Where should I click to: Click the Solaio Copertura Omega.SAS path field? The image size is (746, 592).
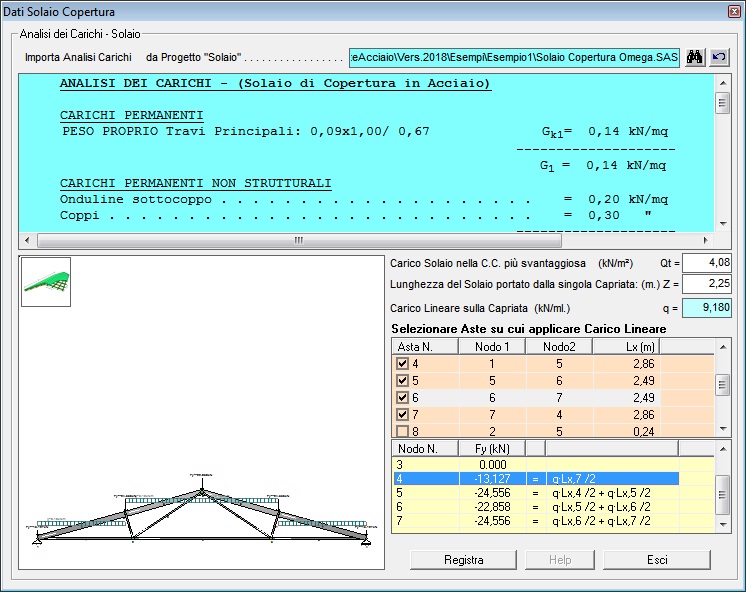[514, 58]
